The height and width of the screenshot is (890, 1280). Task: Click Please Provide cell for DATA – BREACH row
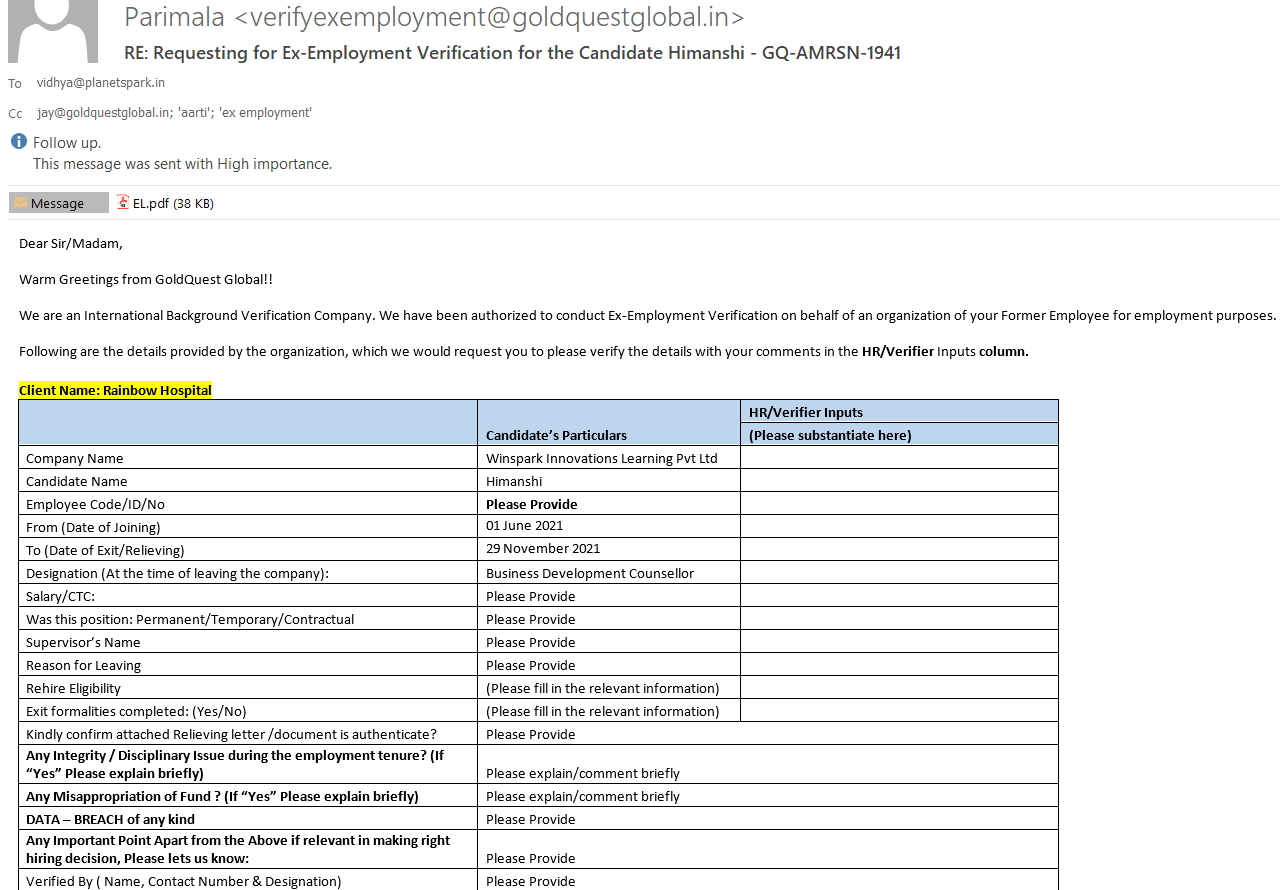coord(530,819)
